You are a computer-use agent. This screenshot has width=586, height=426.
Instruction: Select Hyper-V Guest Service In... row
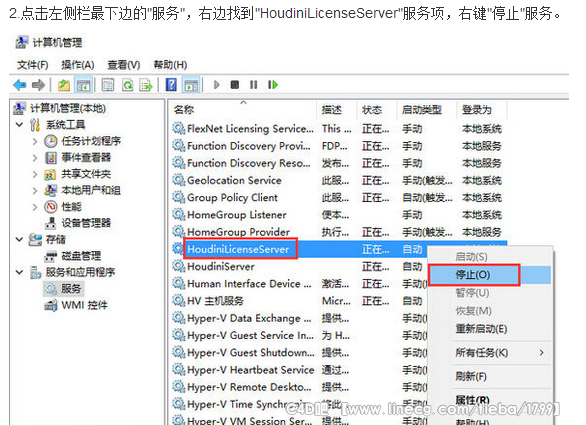(299, 335)
